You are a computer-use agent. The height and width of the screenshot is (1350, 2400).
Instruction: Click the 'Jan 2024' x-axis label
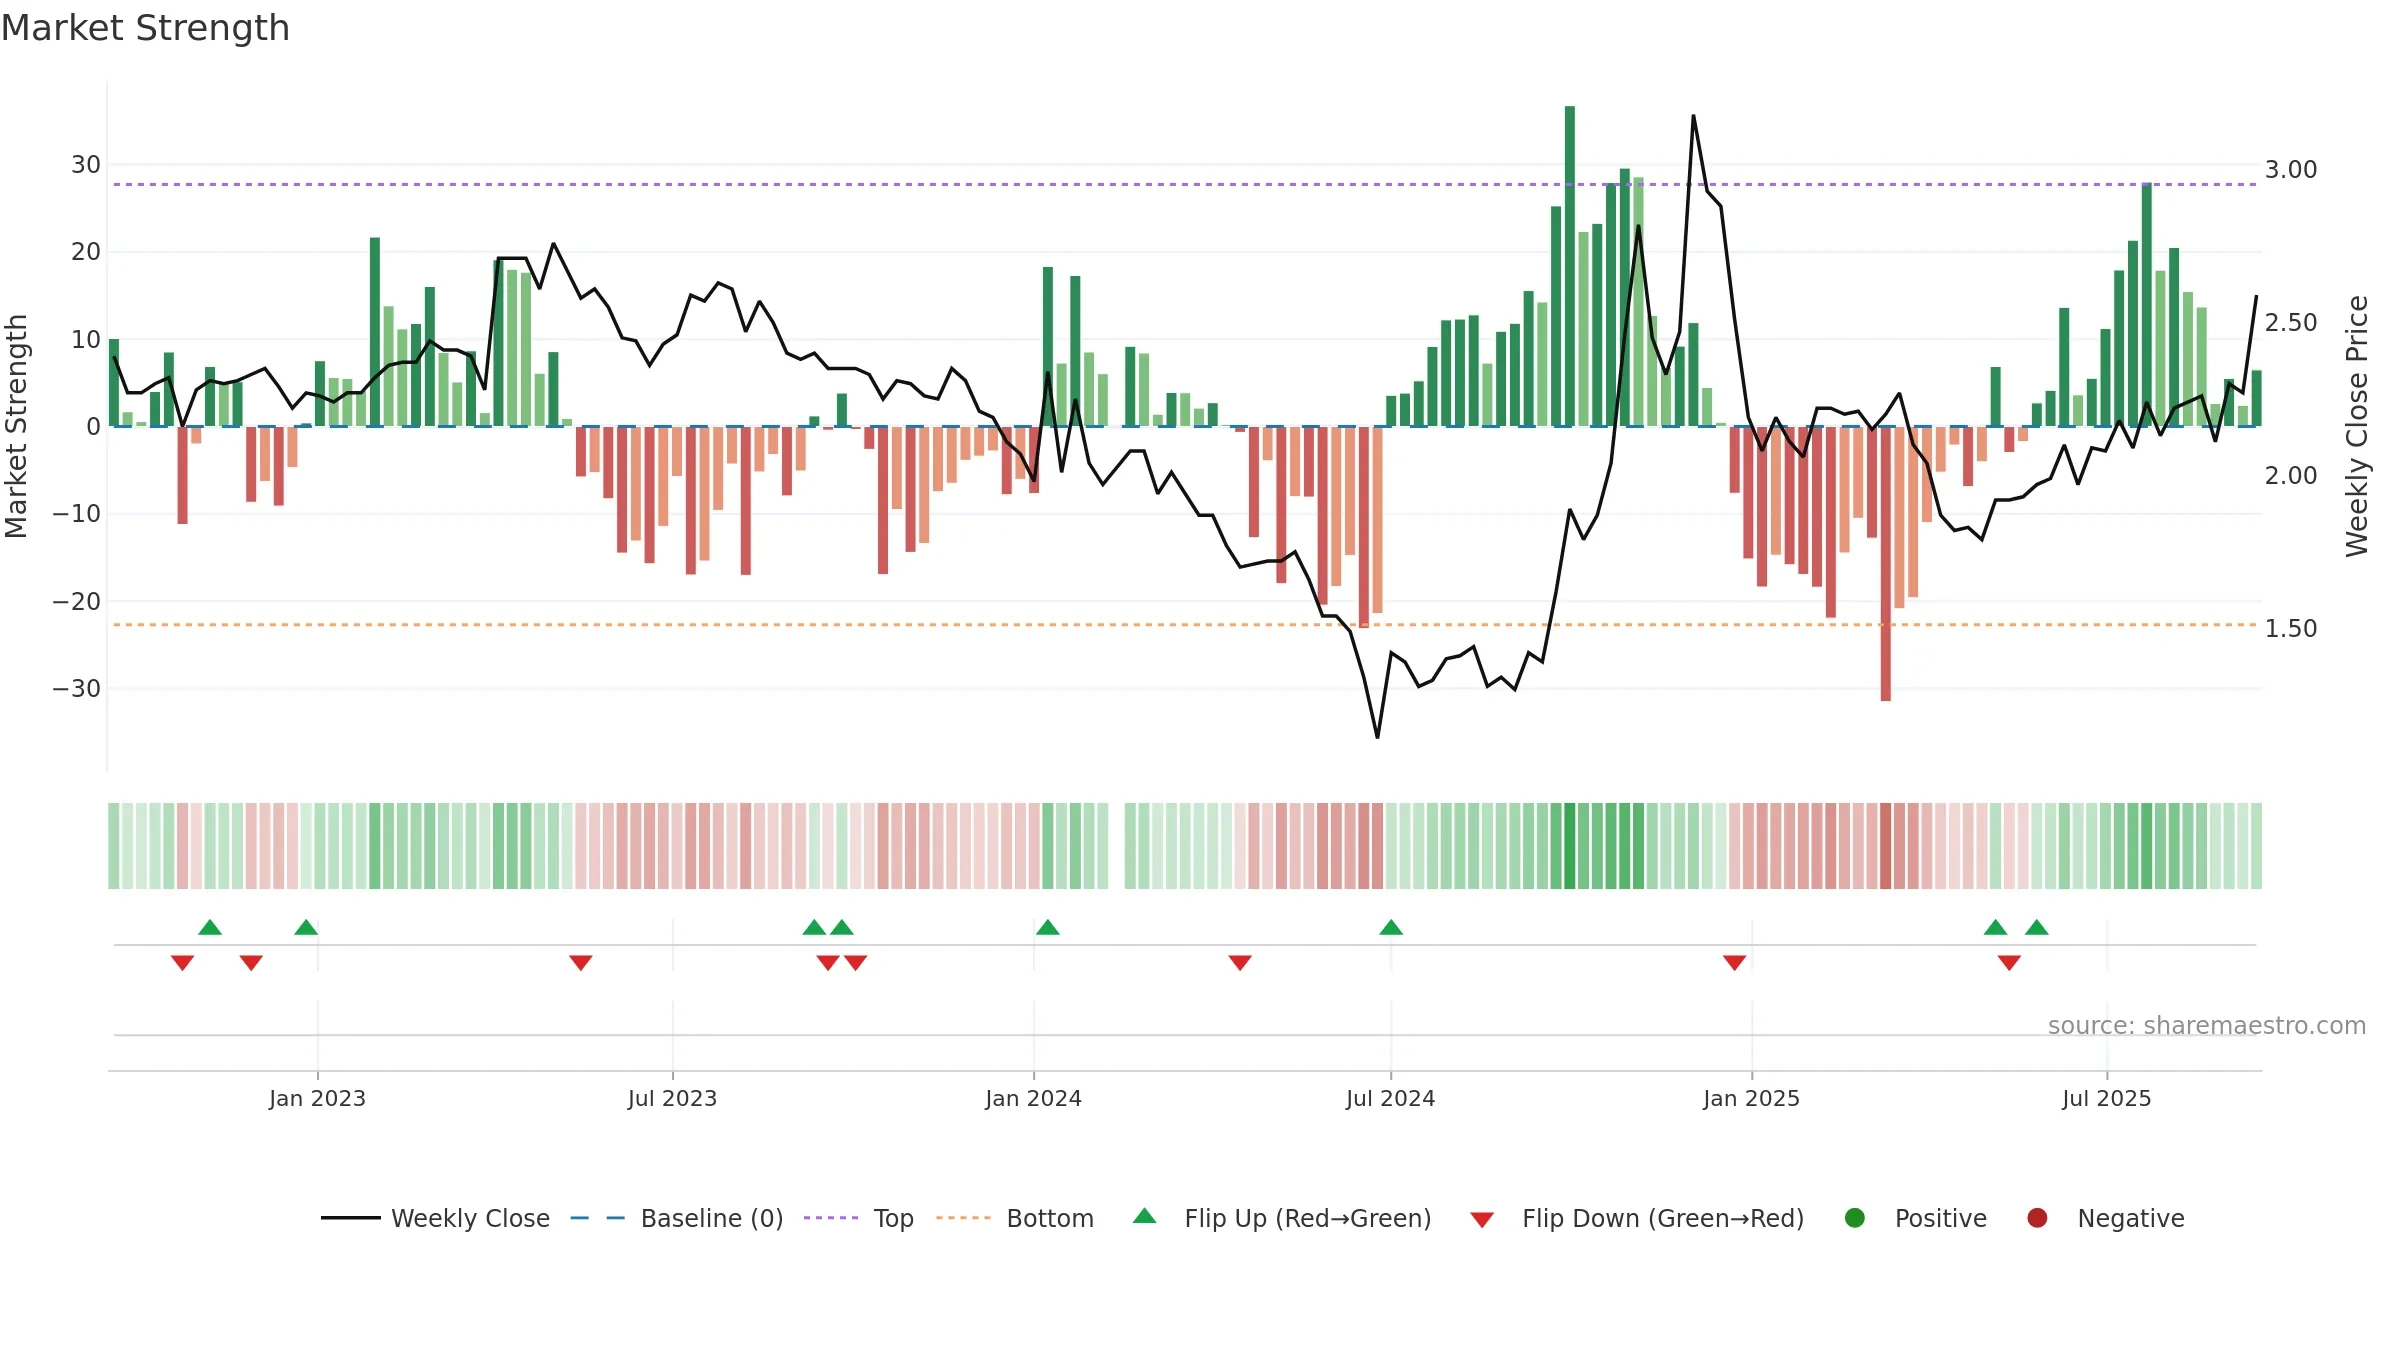click(x=1033, y=1098)
